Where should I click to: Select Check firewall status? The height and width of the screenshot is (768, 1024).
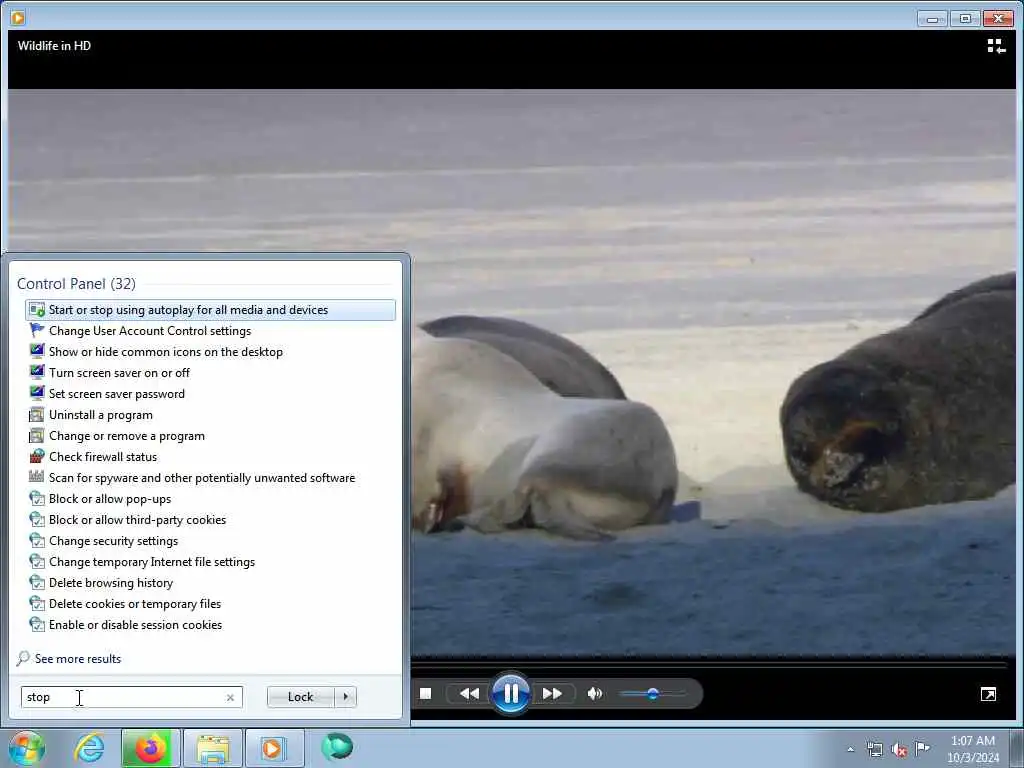click(210, 456)
